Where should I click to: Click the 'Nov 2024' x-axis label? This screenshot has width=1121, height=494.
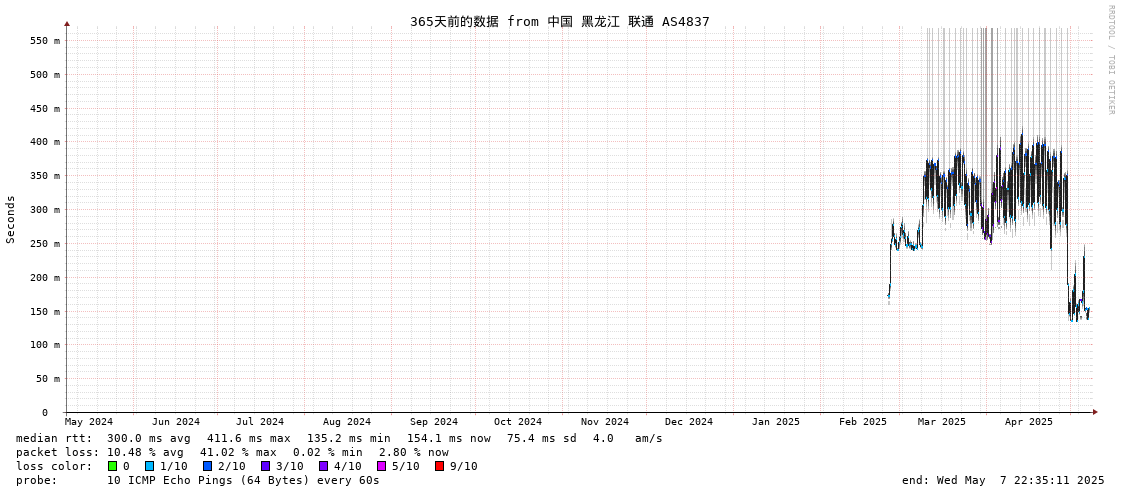coord(605,422)
